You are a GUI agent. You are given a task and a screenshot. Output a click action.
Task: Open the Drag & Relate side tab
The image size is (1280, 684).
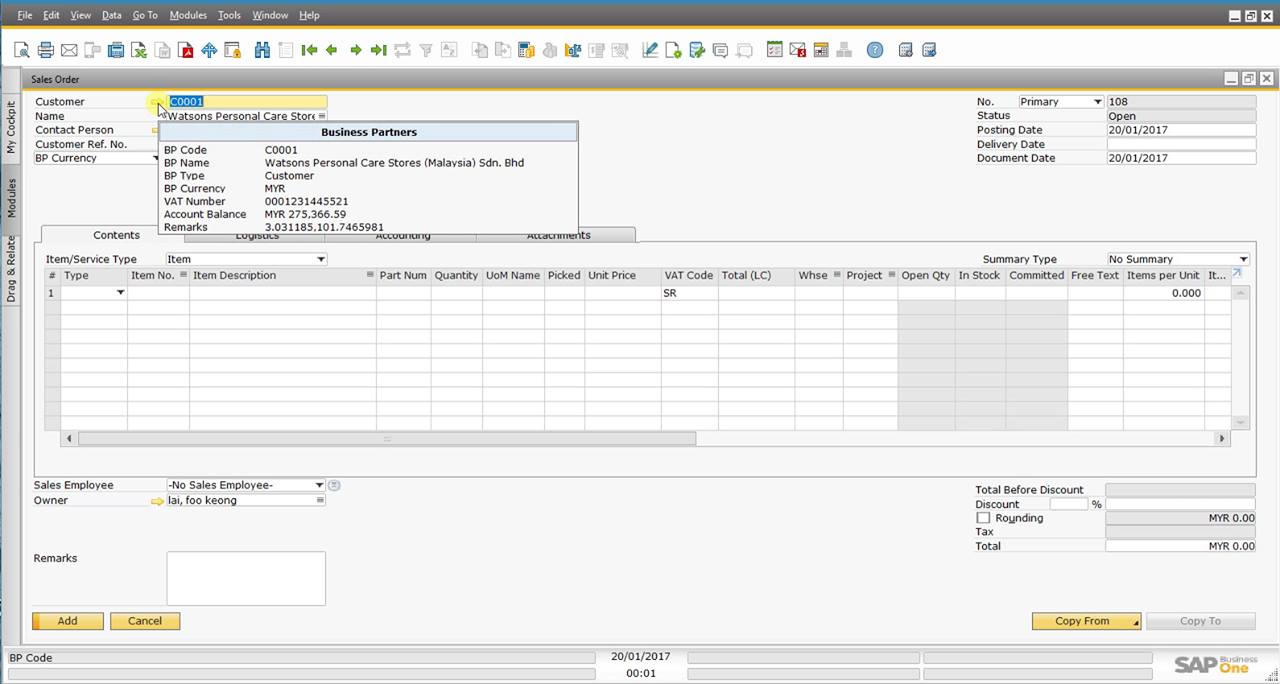[x=11, y=269]
